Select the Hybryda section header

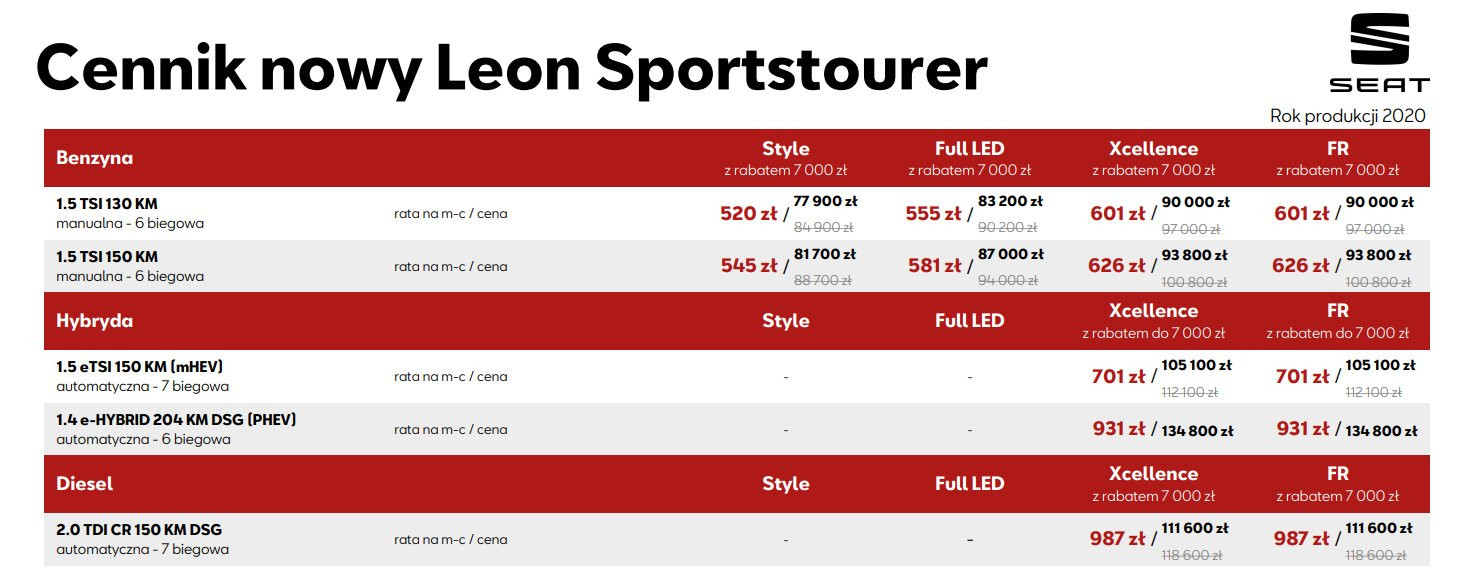pos(95,321)
